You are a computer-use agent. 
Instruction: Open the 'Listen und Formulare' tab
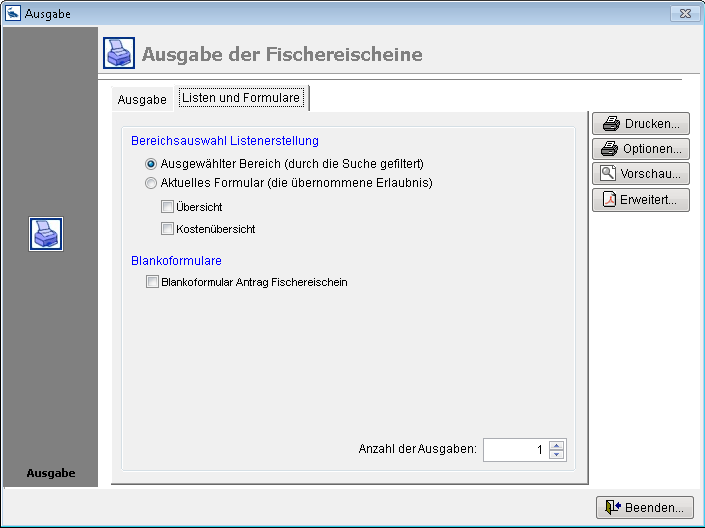tap(241, 99)
